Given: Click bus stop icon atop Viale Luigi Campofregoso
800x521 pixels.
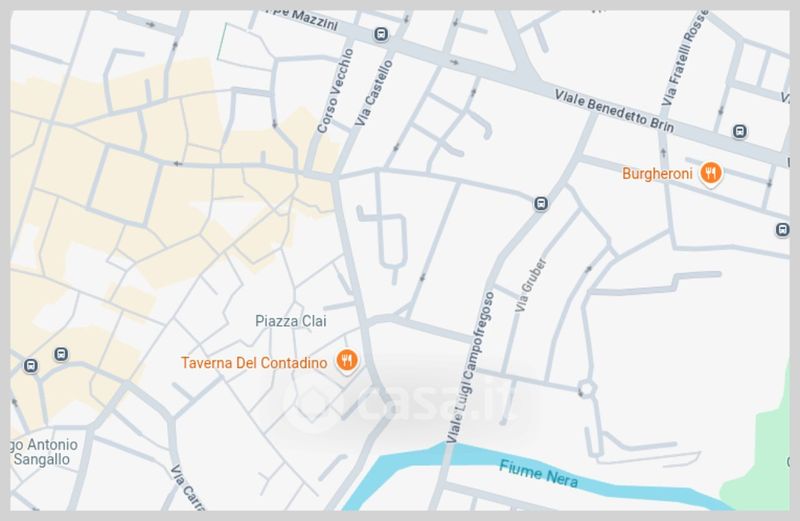Looking at the screenshot, I should tap(541, 204).
